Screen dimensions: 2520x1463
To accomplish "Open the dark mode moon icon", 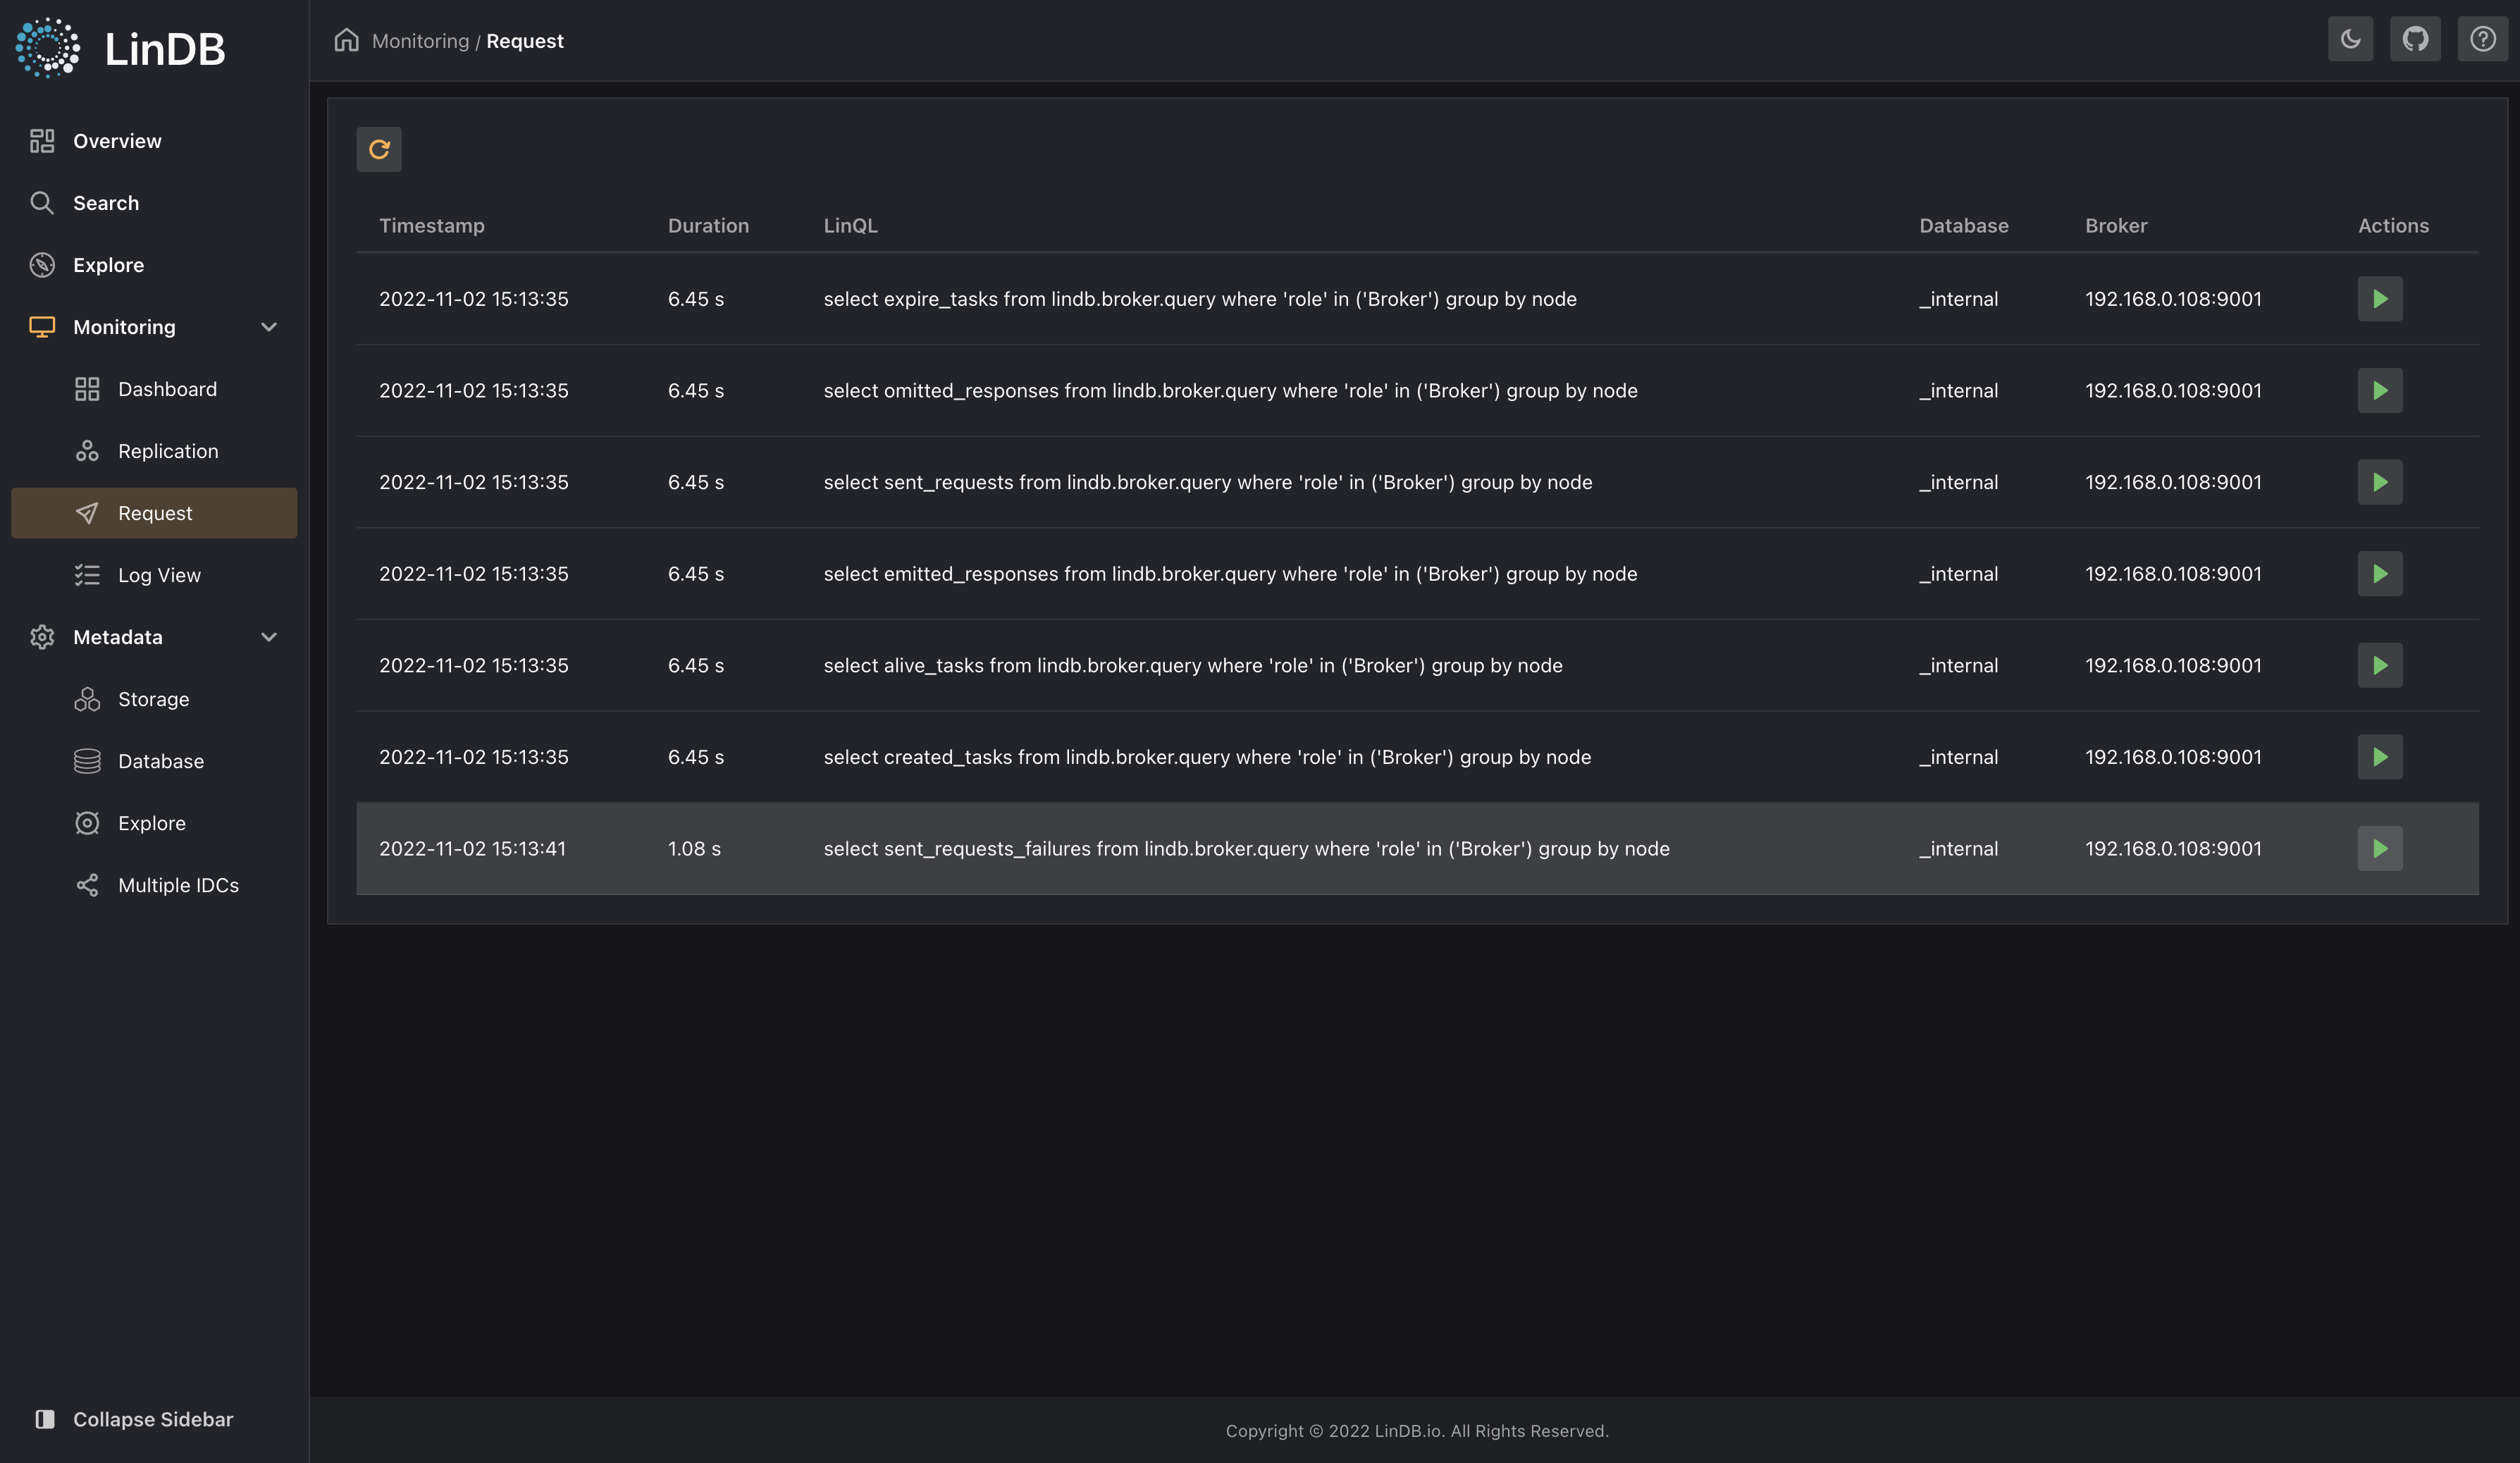I will 2349,39.
